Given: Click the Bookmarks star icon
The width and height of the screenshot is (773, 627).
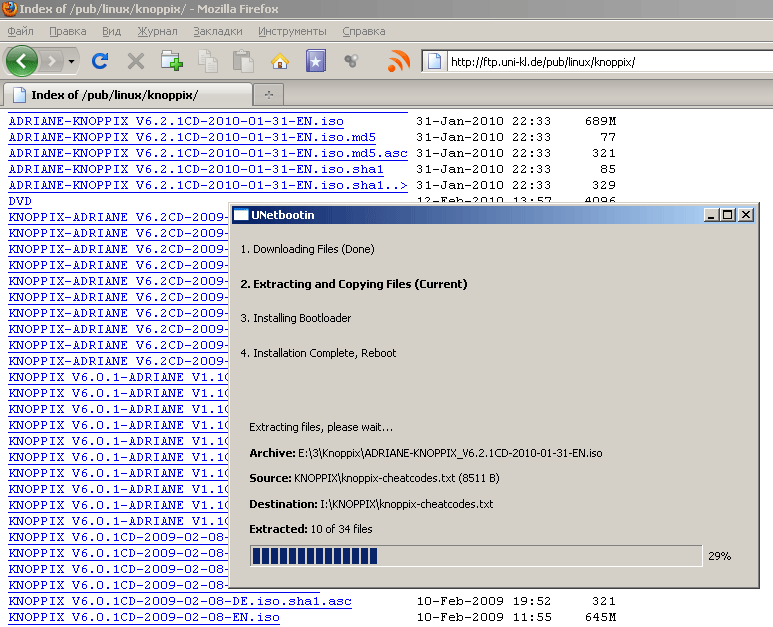Looking at the screenshot, I should point(316,61).
